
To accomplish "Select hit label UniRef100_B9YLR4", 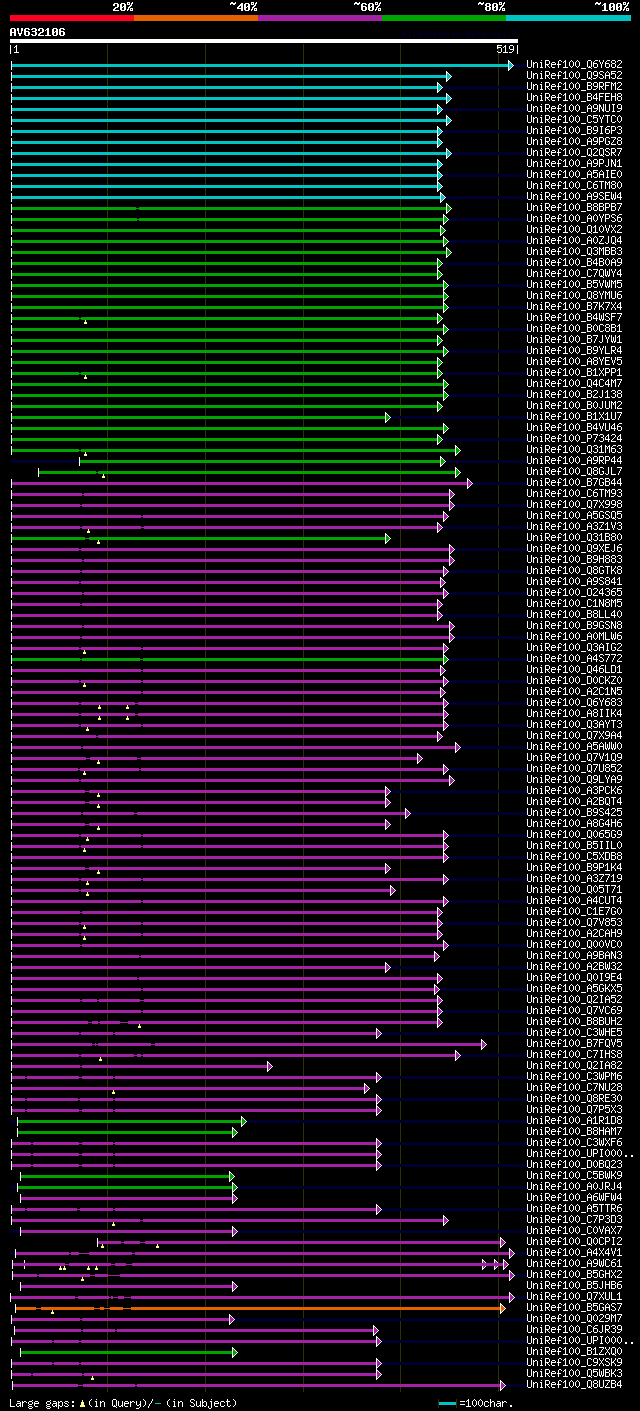I will pos(574,351).
